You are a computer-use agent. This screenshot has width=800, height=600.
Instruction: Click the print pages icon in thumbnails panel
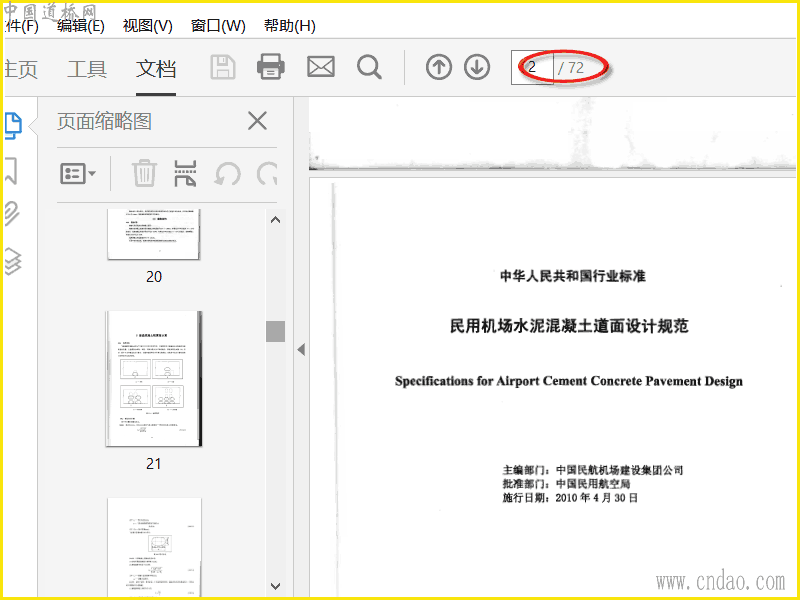coord(185,173)
